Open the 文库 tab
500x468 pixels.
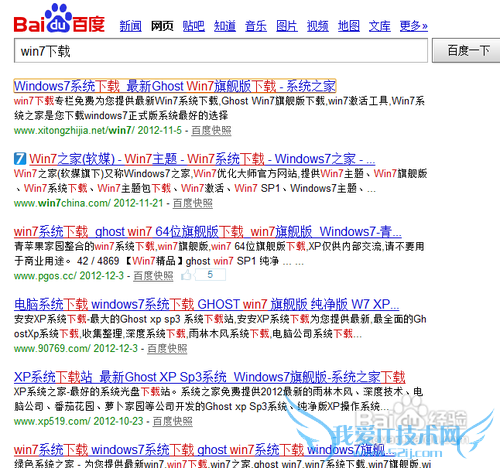click(379, 26)
